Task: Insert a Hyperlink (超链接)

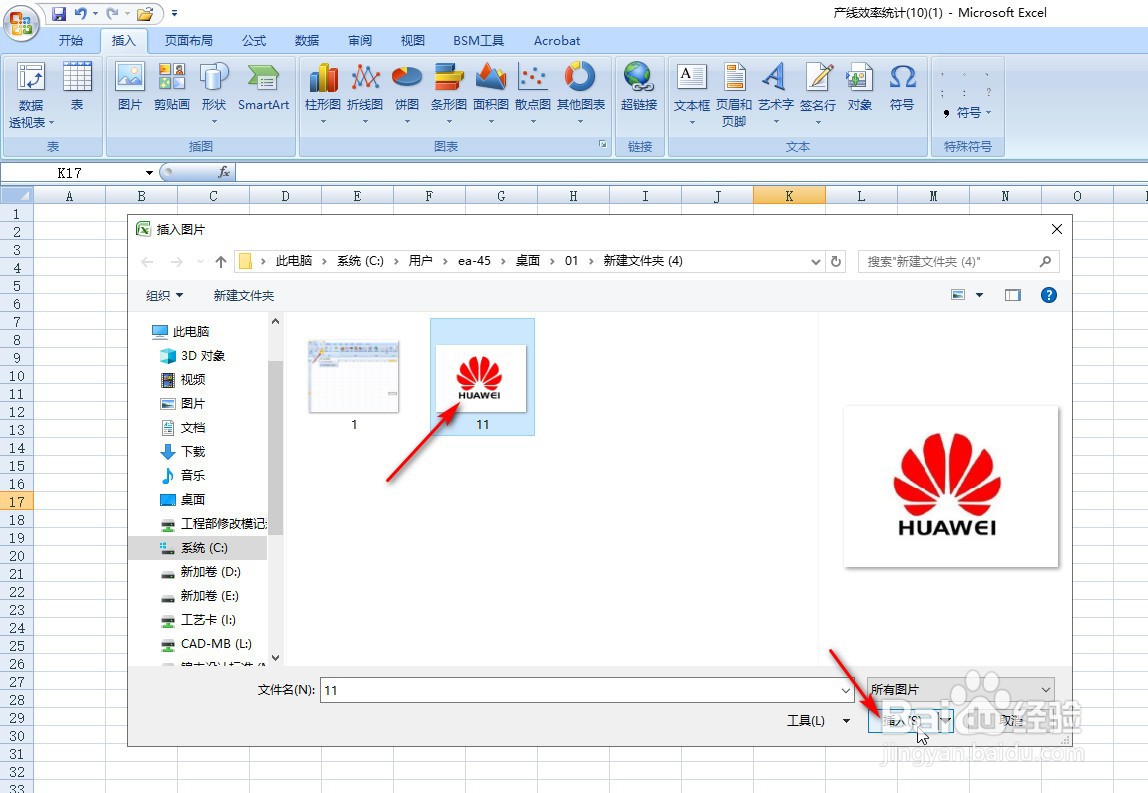Action: [x=639, y=86]
